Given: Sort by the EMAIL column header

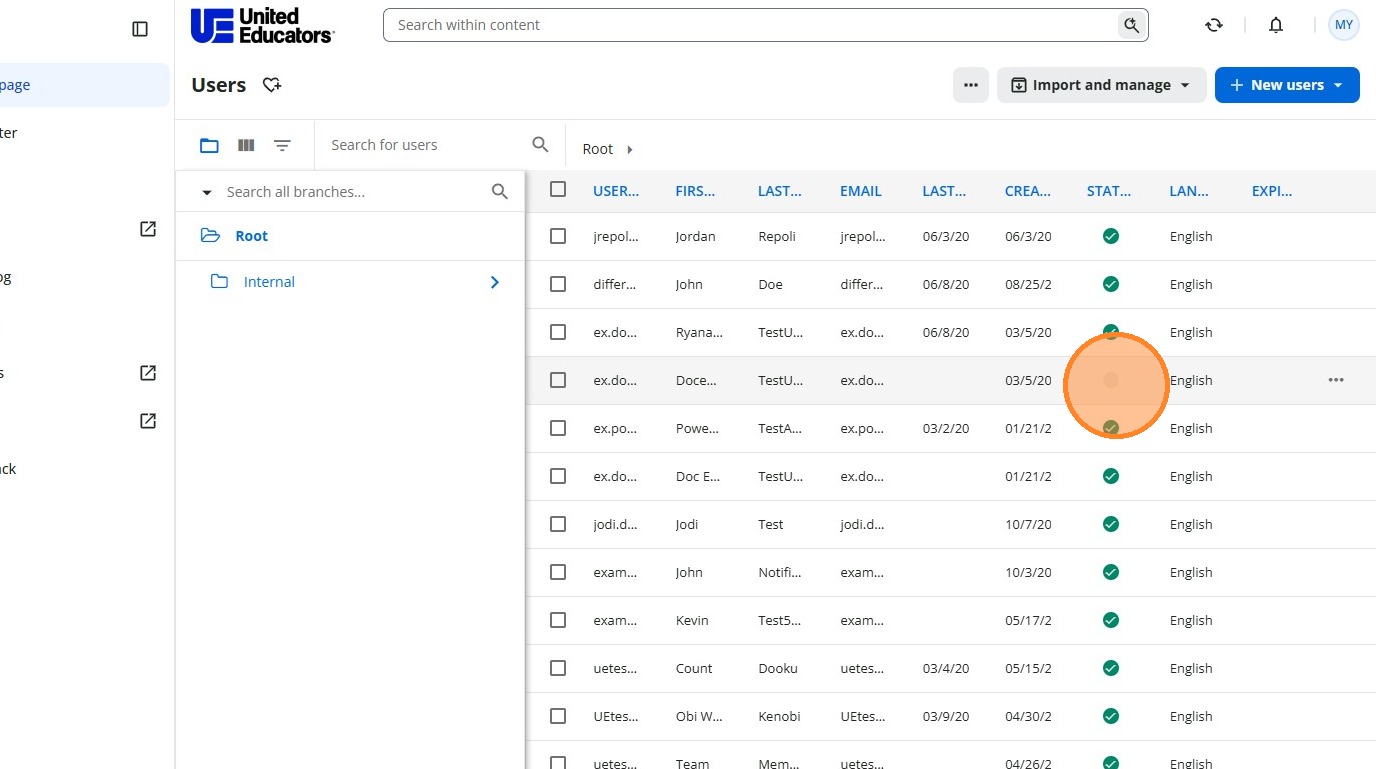Looking at the screenshot, I should point(861,191).
